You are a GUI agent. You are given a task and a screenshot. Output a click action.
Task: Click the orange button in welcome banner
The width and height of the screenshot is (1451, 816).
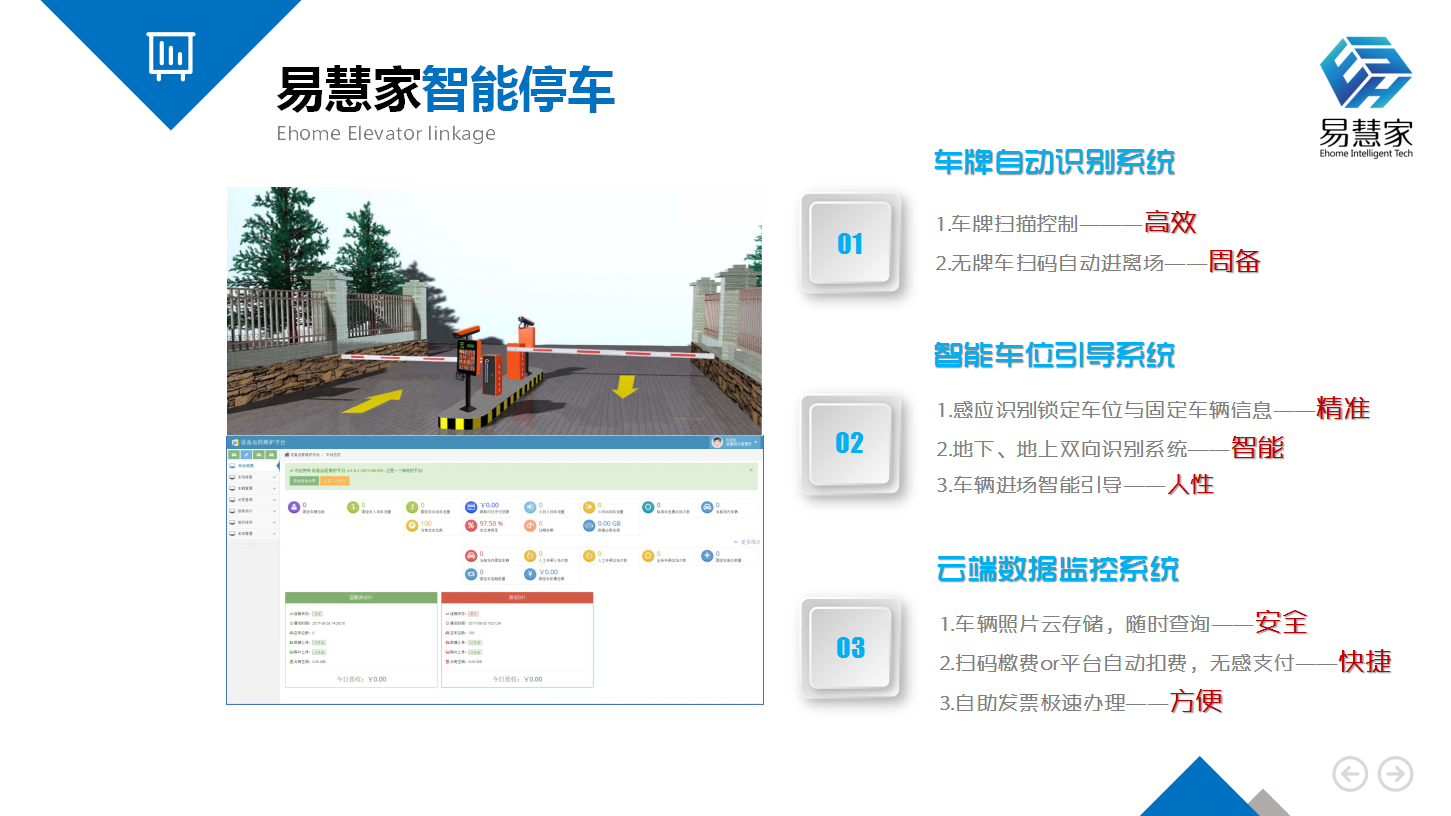pos(335,481)
